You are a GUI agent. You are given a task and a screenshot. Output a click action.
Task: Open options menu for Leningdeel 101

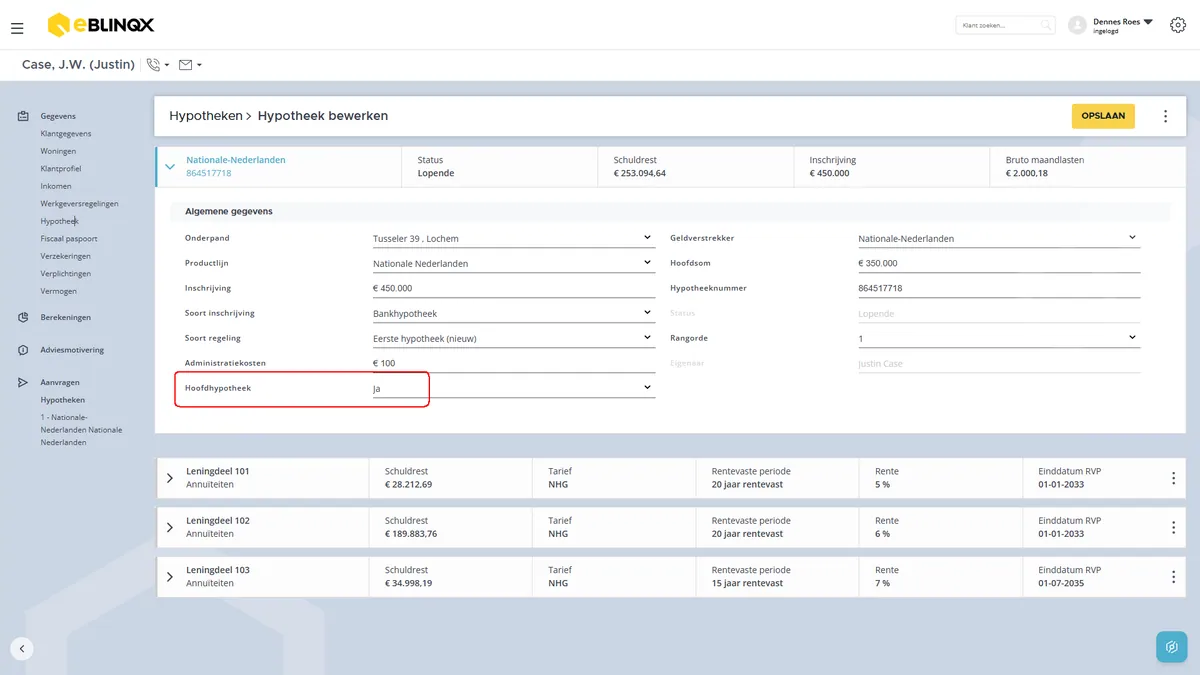pos(1173,479)
